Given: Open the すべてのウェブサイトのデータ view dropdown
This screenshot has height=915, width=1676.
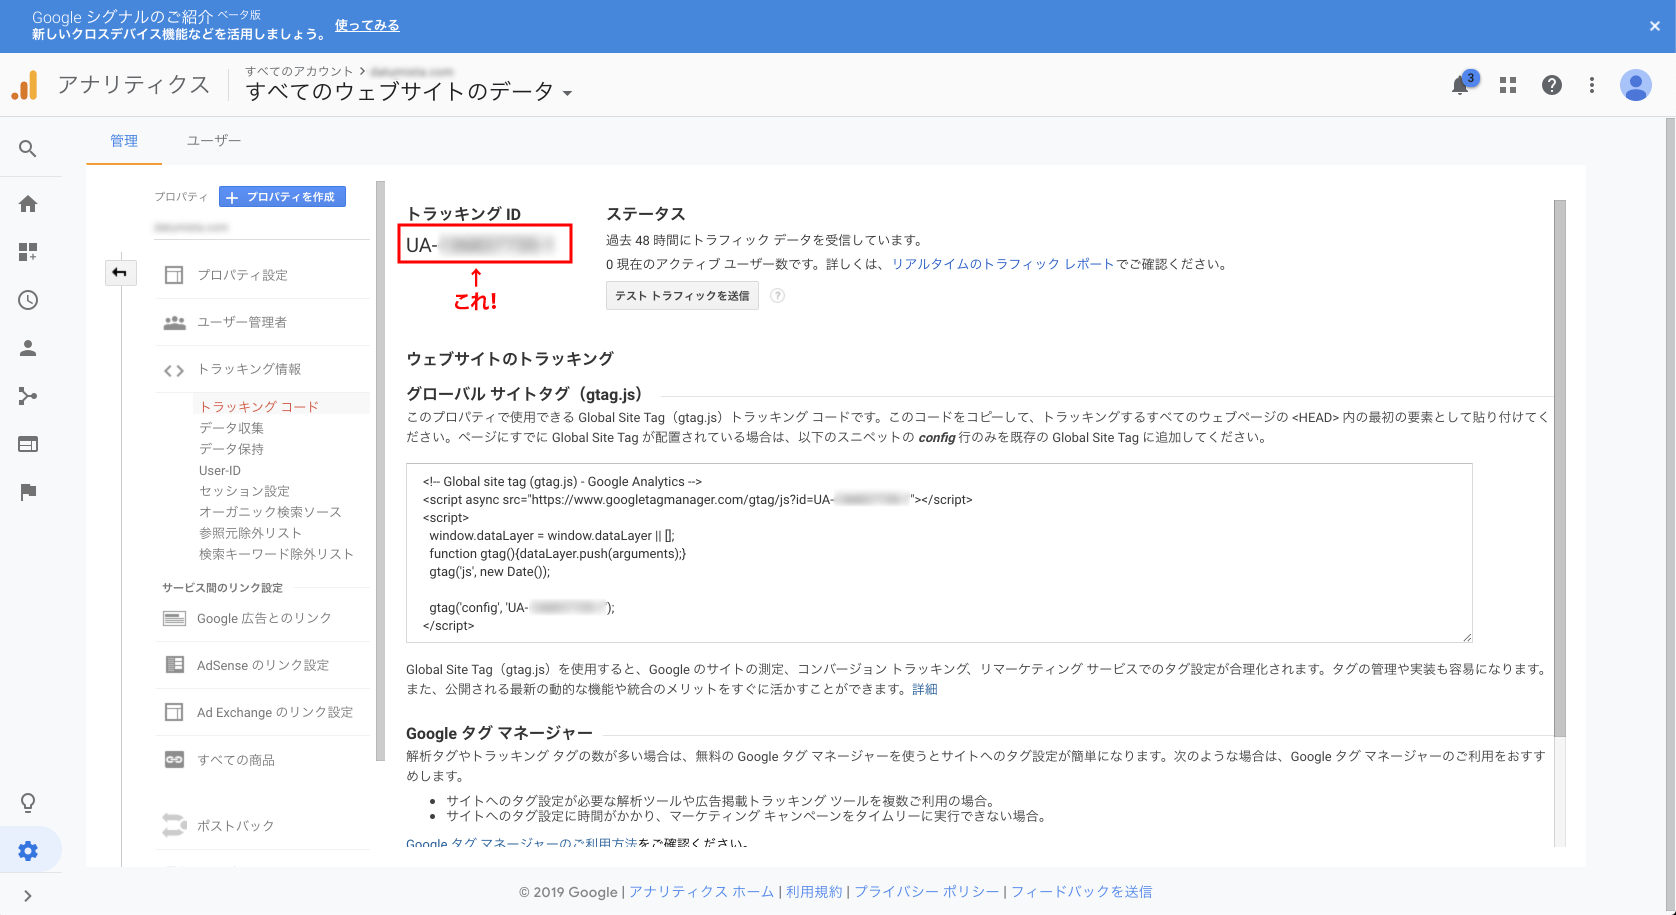Looking at the screenshot, I should pyautogui.click(x=409, y=92).
